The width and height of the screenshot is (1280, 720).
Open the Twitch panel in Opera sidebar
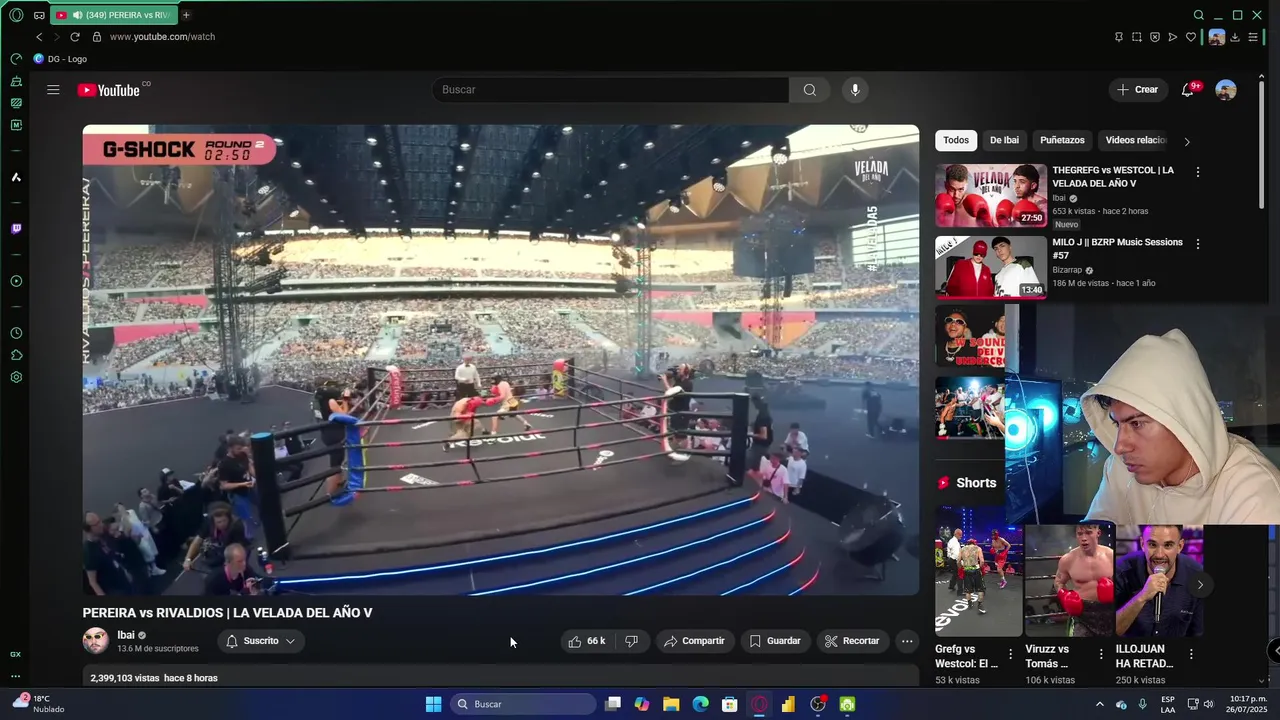16,229
